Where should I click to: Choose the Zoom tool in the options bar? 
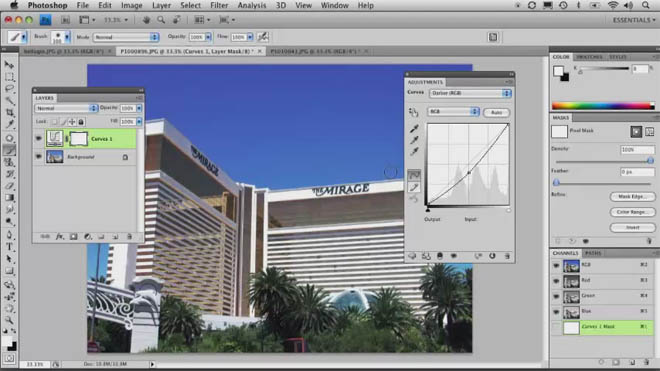pos(161,20)
